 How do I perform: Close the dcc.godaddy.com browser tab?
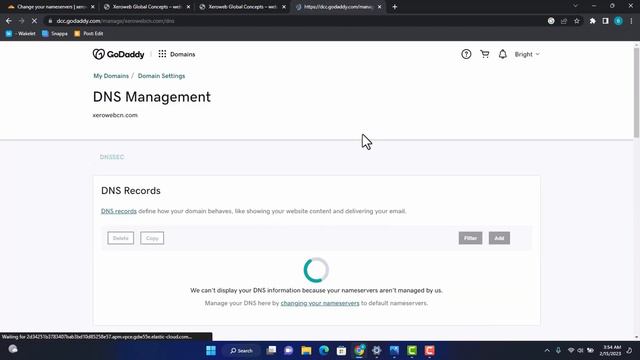pos(379,7)
